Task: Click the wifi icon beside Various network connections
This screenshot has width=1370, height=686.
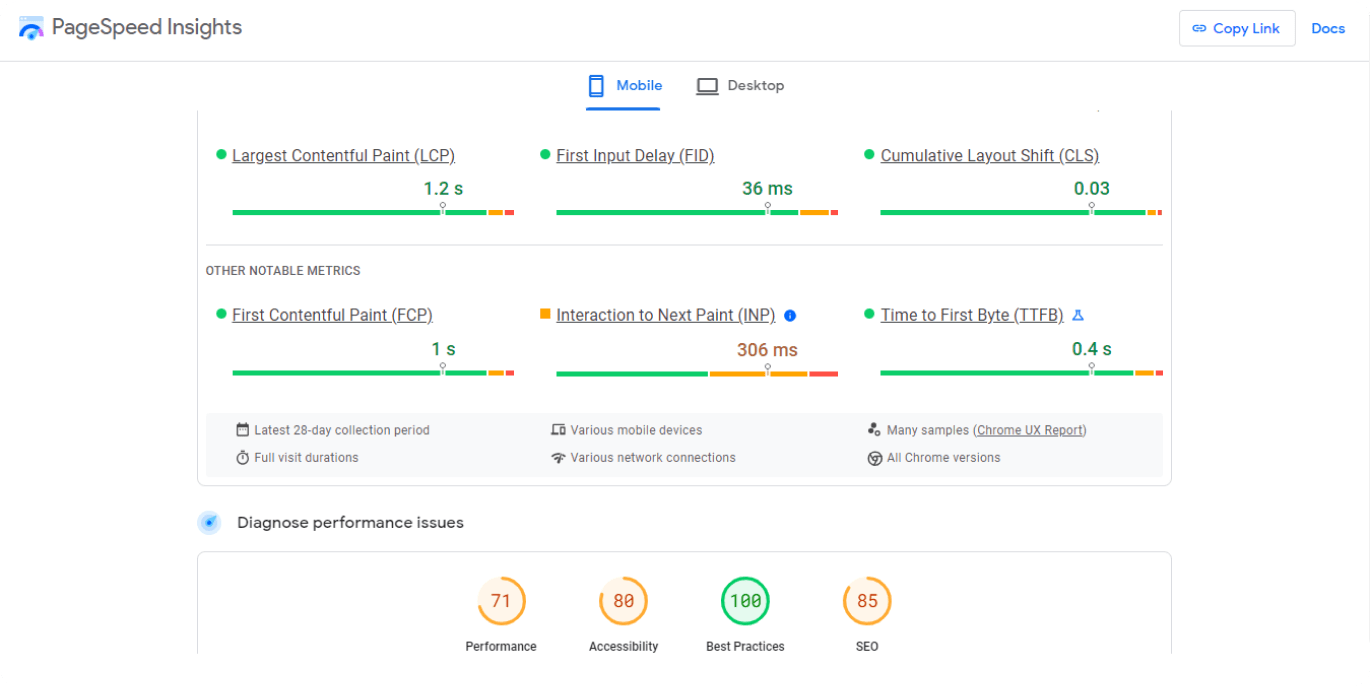Action: click(558, 458)
